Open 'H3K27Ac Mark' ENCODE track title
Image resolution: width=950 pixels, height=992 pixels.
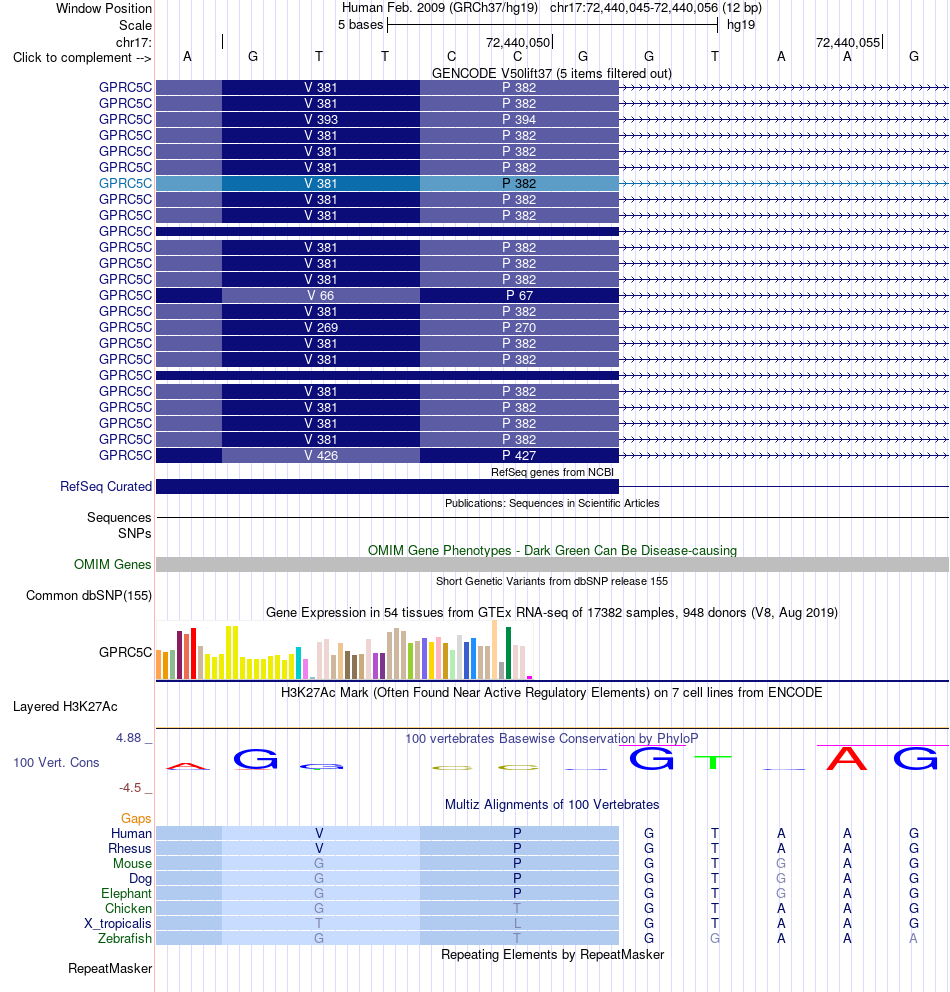(x=552, y=692)
